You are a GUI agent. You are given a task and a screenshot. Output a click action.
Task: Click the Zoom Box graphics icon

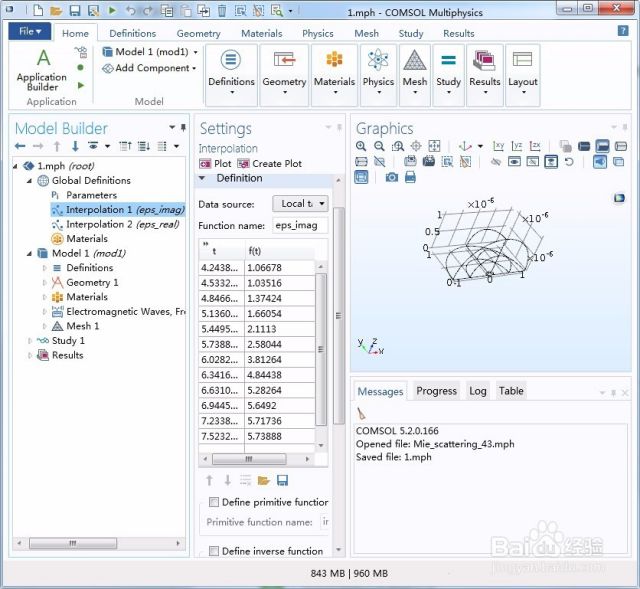[x=398, y=146]
